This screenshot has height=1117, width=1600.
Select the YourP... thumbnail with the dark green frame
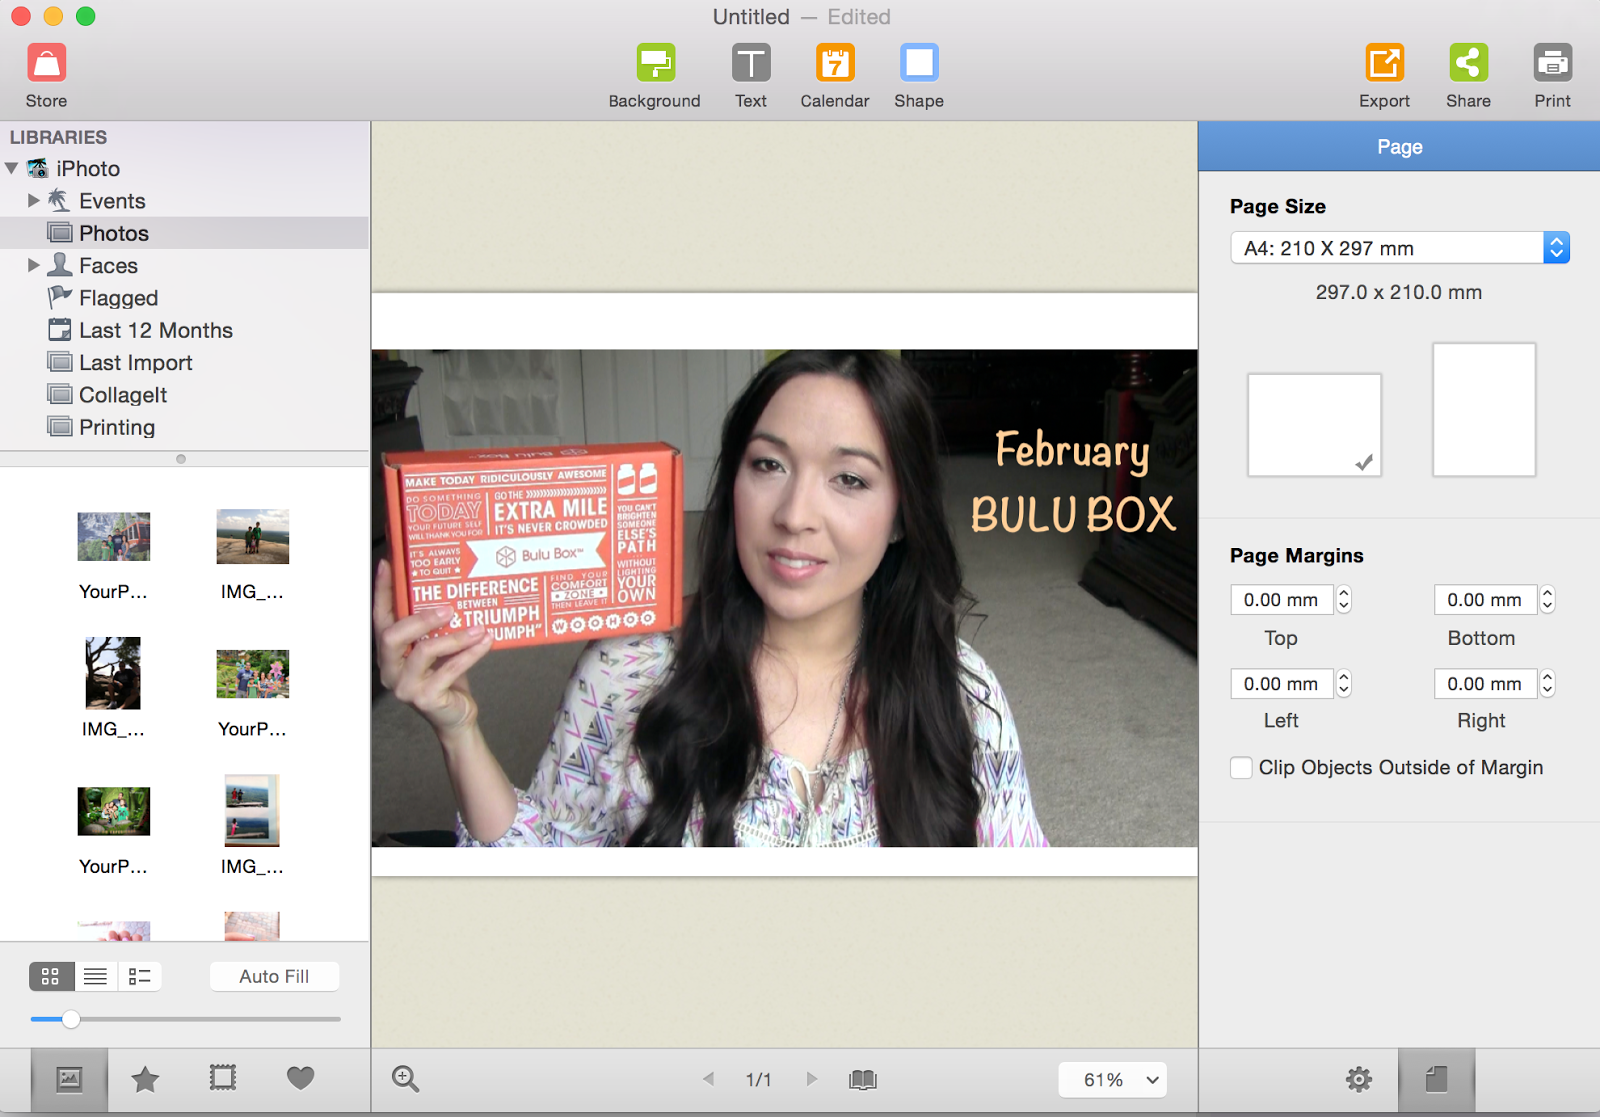114,811
